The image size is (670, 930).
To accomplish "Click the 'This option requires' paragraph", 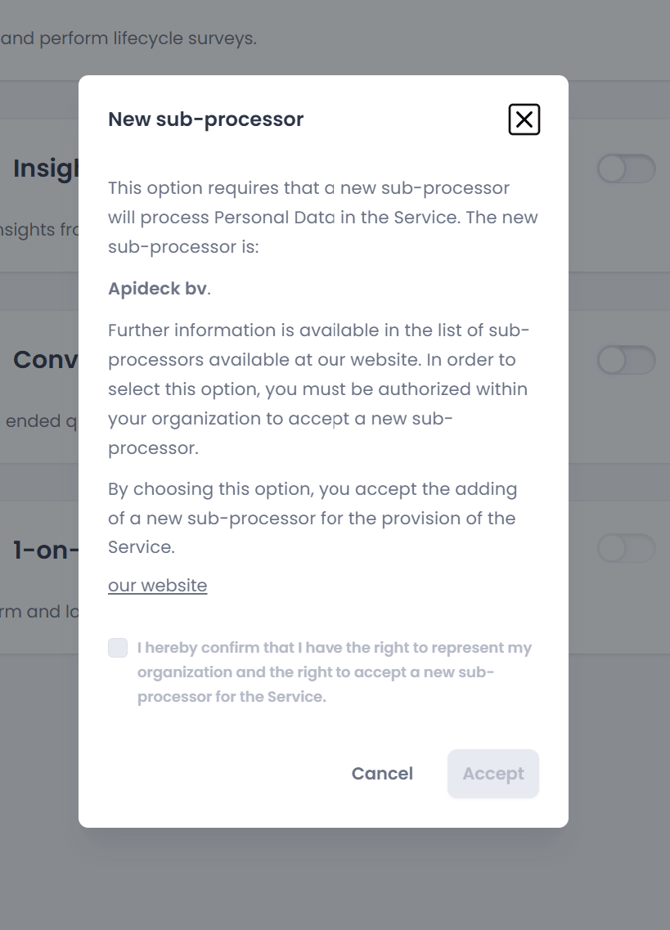I will [x=322, y=217].
